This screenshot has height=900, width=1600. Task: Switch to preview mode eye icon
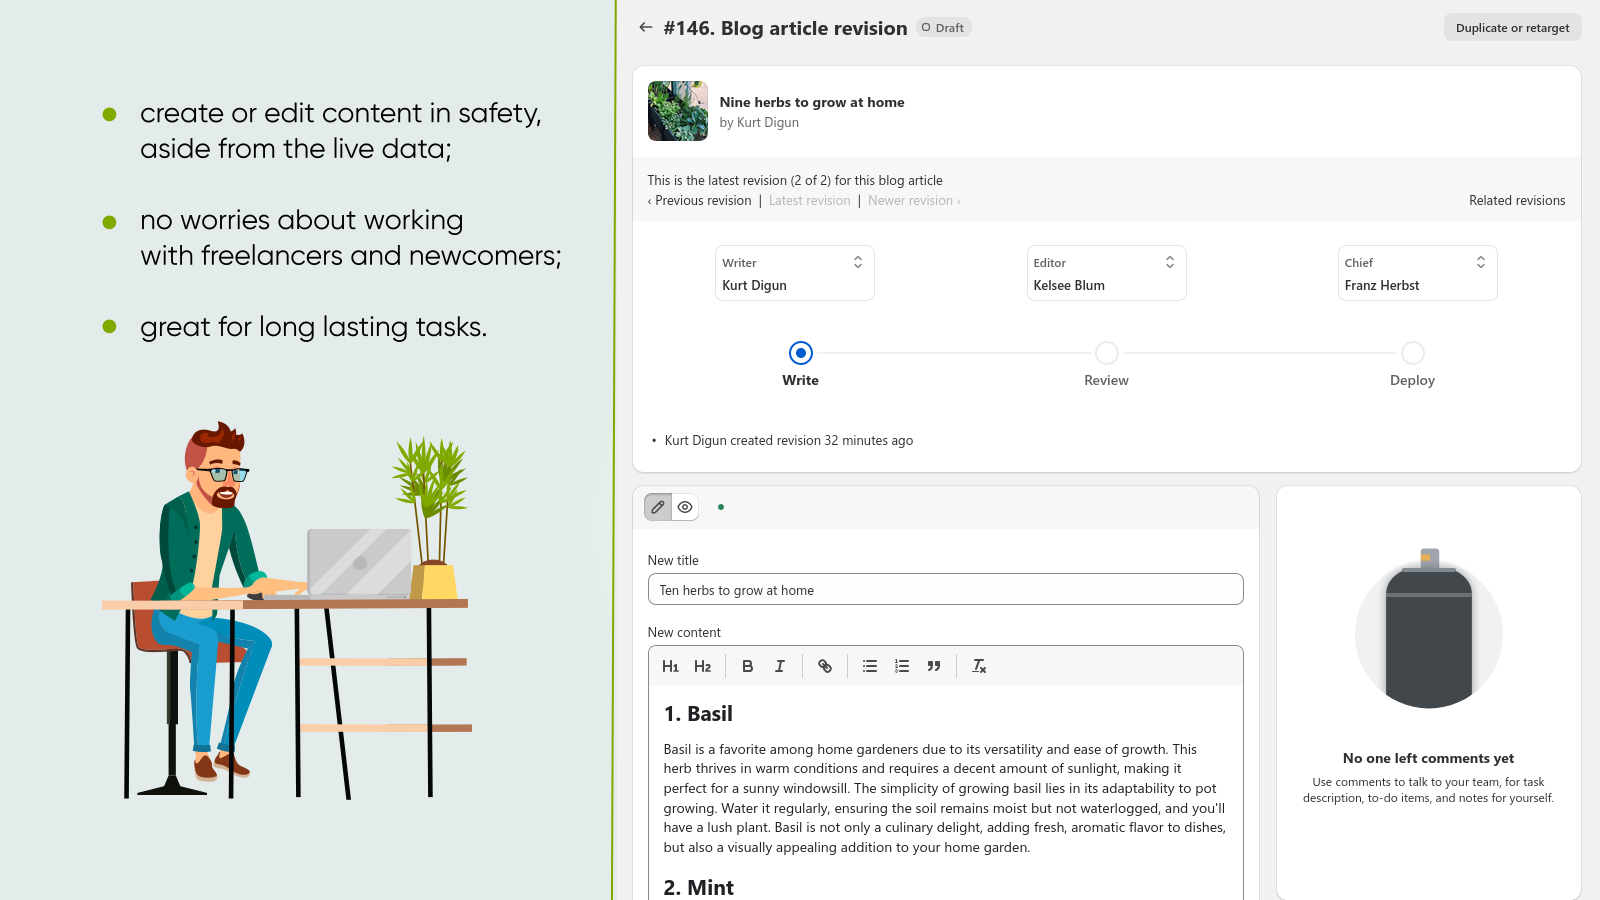tap(685, 507)
